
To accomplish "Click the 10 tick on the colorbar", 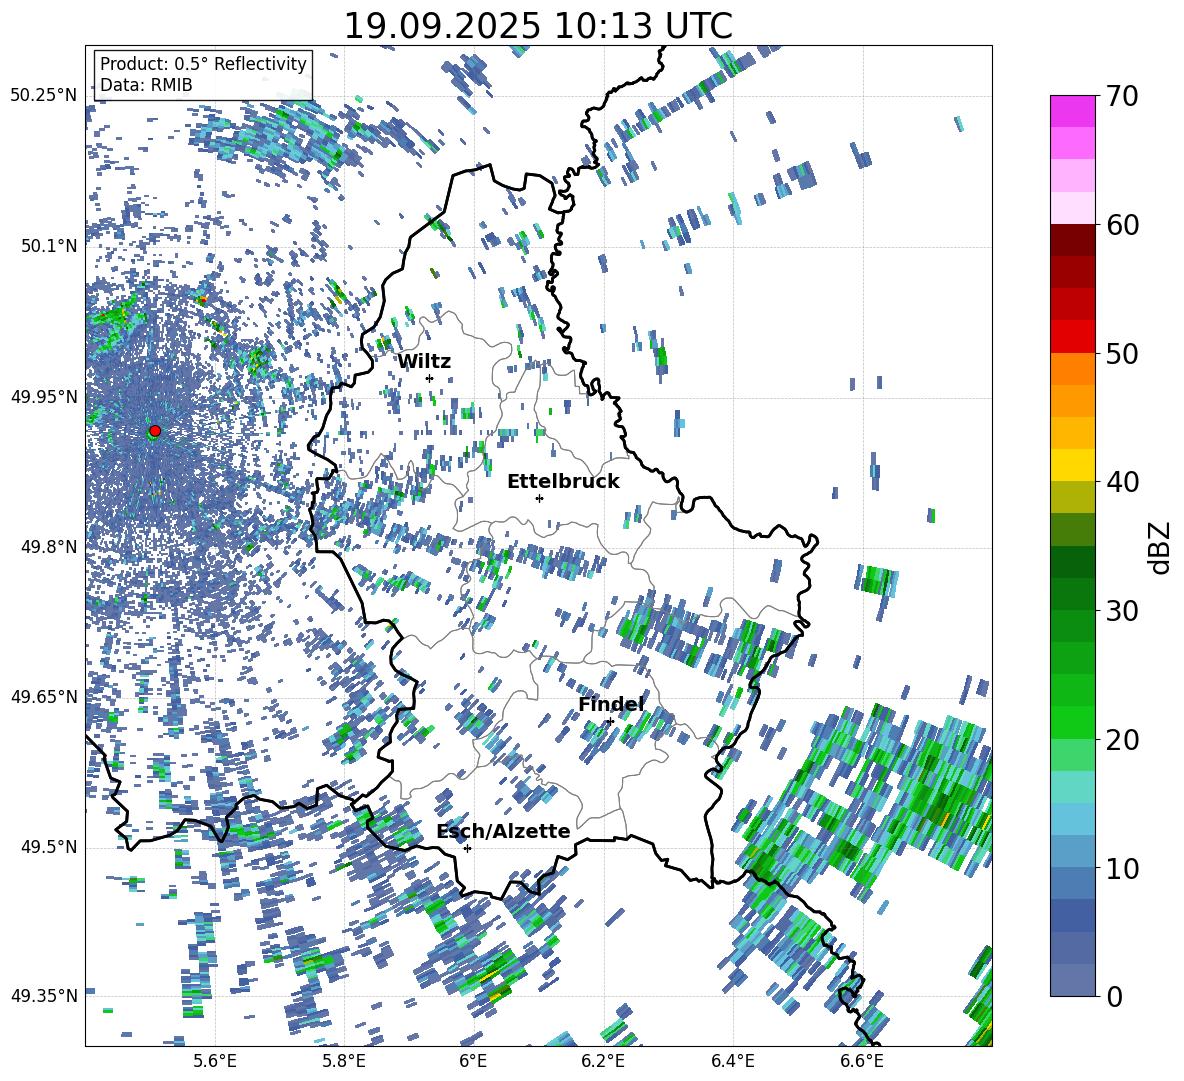I will (1122, 868).
